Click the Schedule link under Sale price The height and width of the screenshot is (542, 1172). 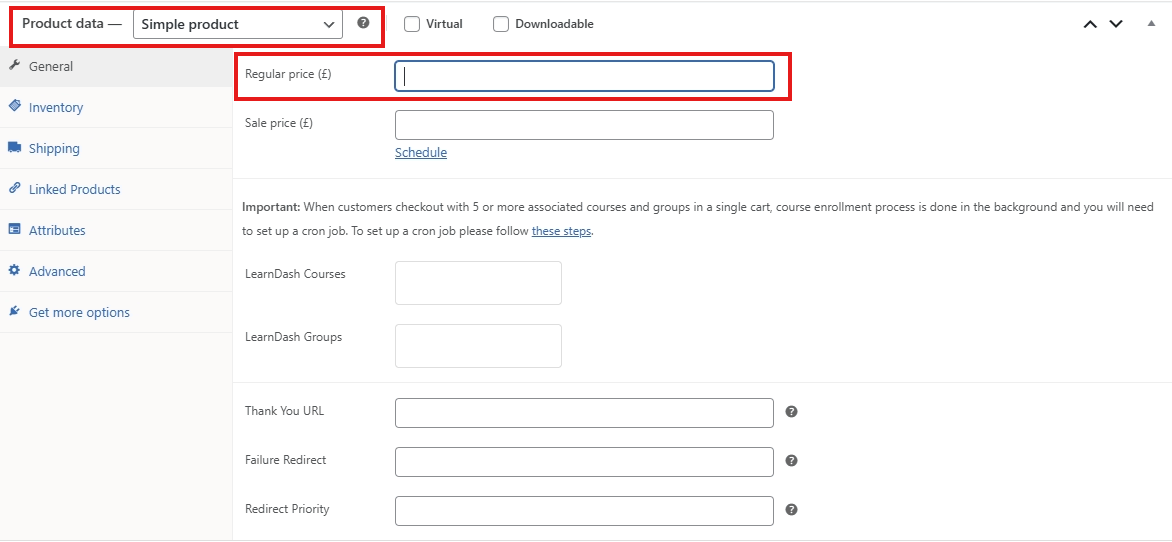pyautogui.click(x=421, y=153)
